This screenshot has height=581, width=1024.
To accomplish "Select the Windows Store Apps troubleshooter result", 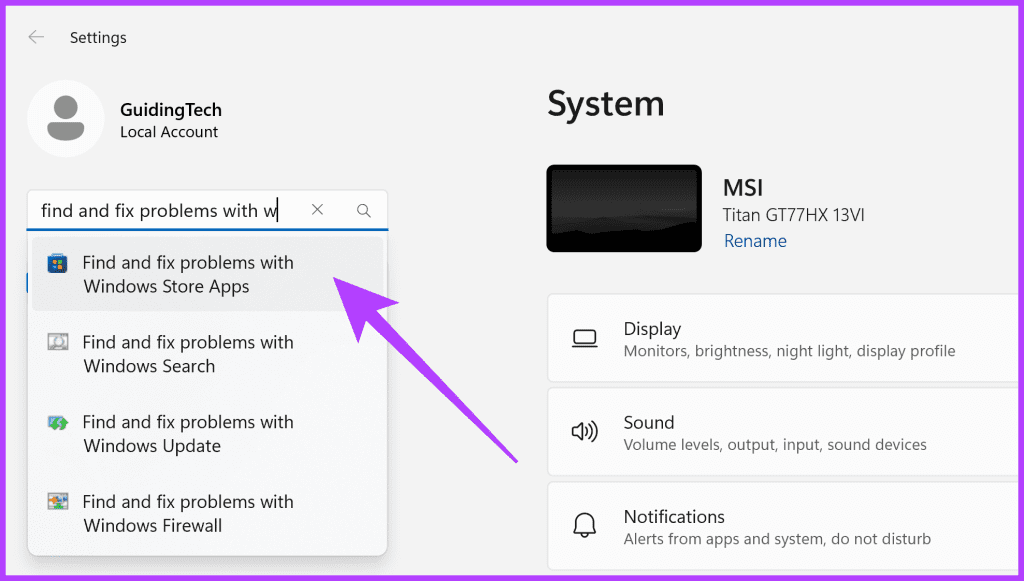I will click(x=208, y=274).
